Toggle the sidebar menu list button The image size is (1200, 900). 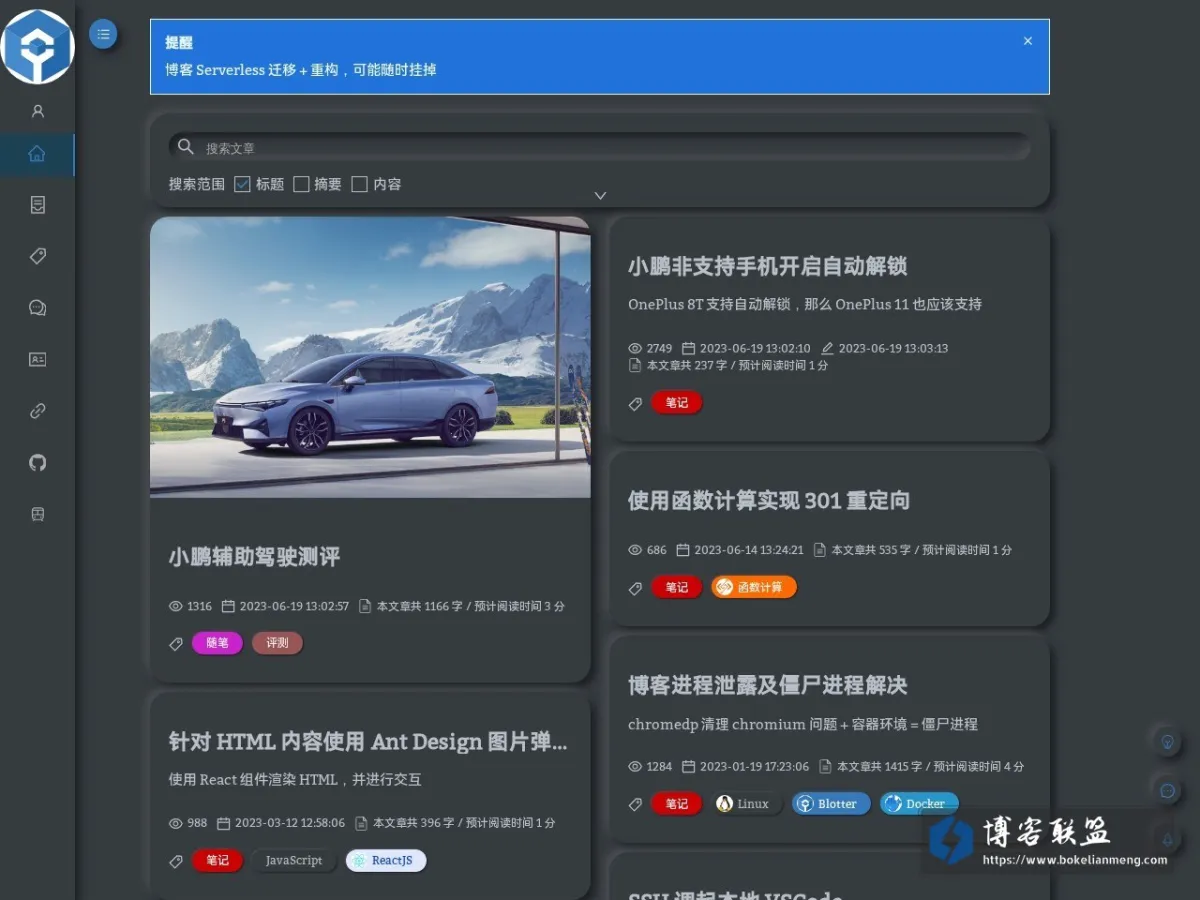[x=103, y=34]
